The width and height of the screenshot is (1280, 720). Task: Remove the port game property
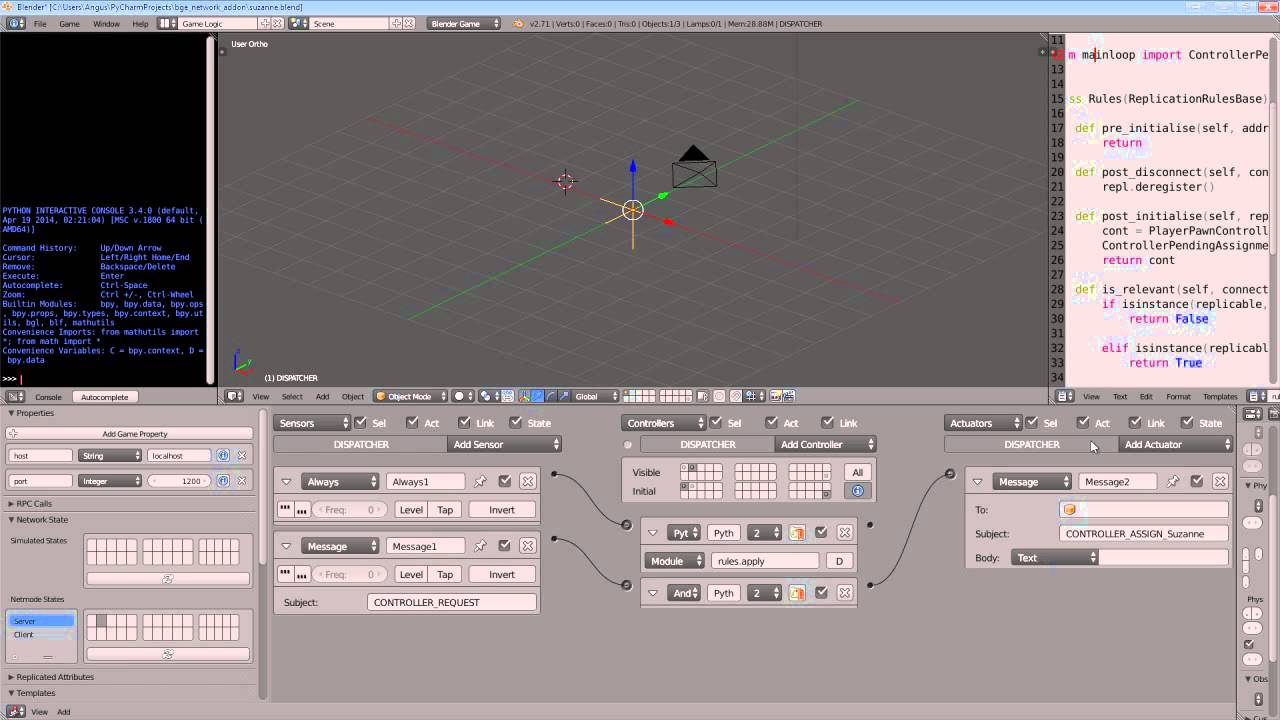[x=241, y=481]
